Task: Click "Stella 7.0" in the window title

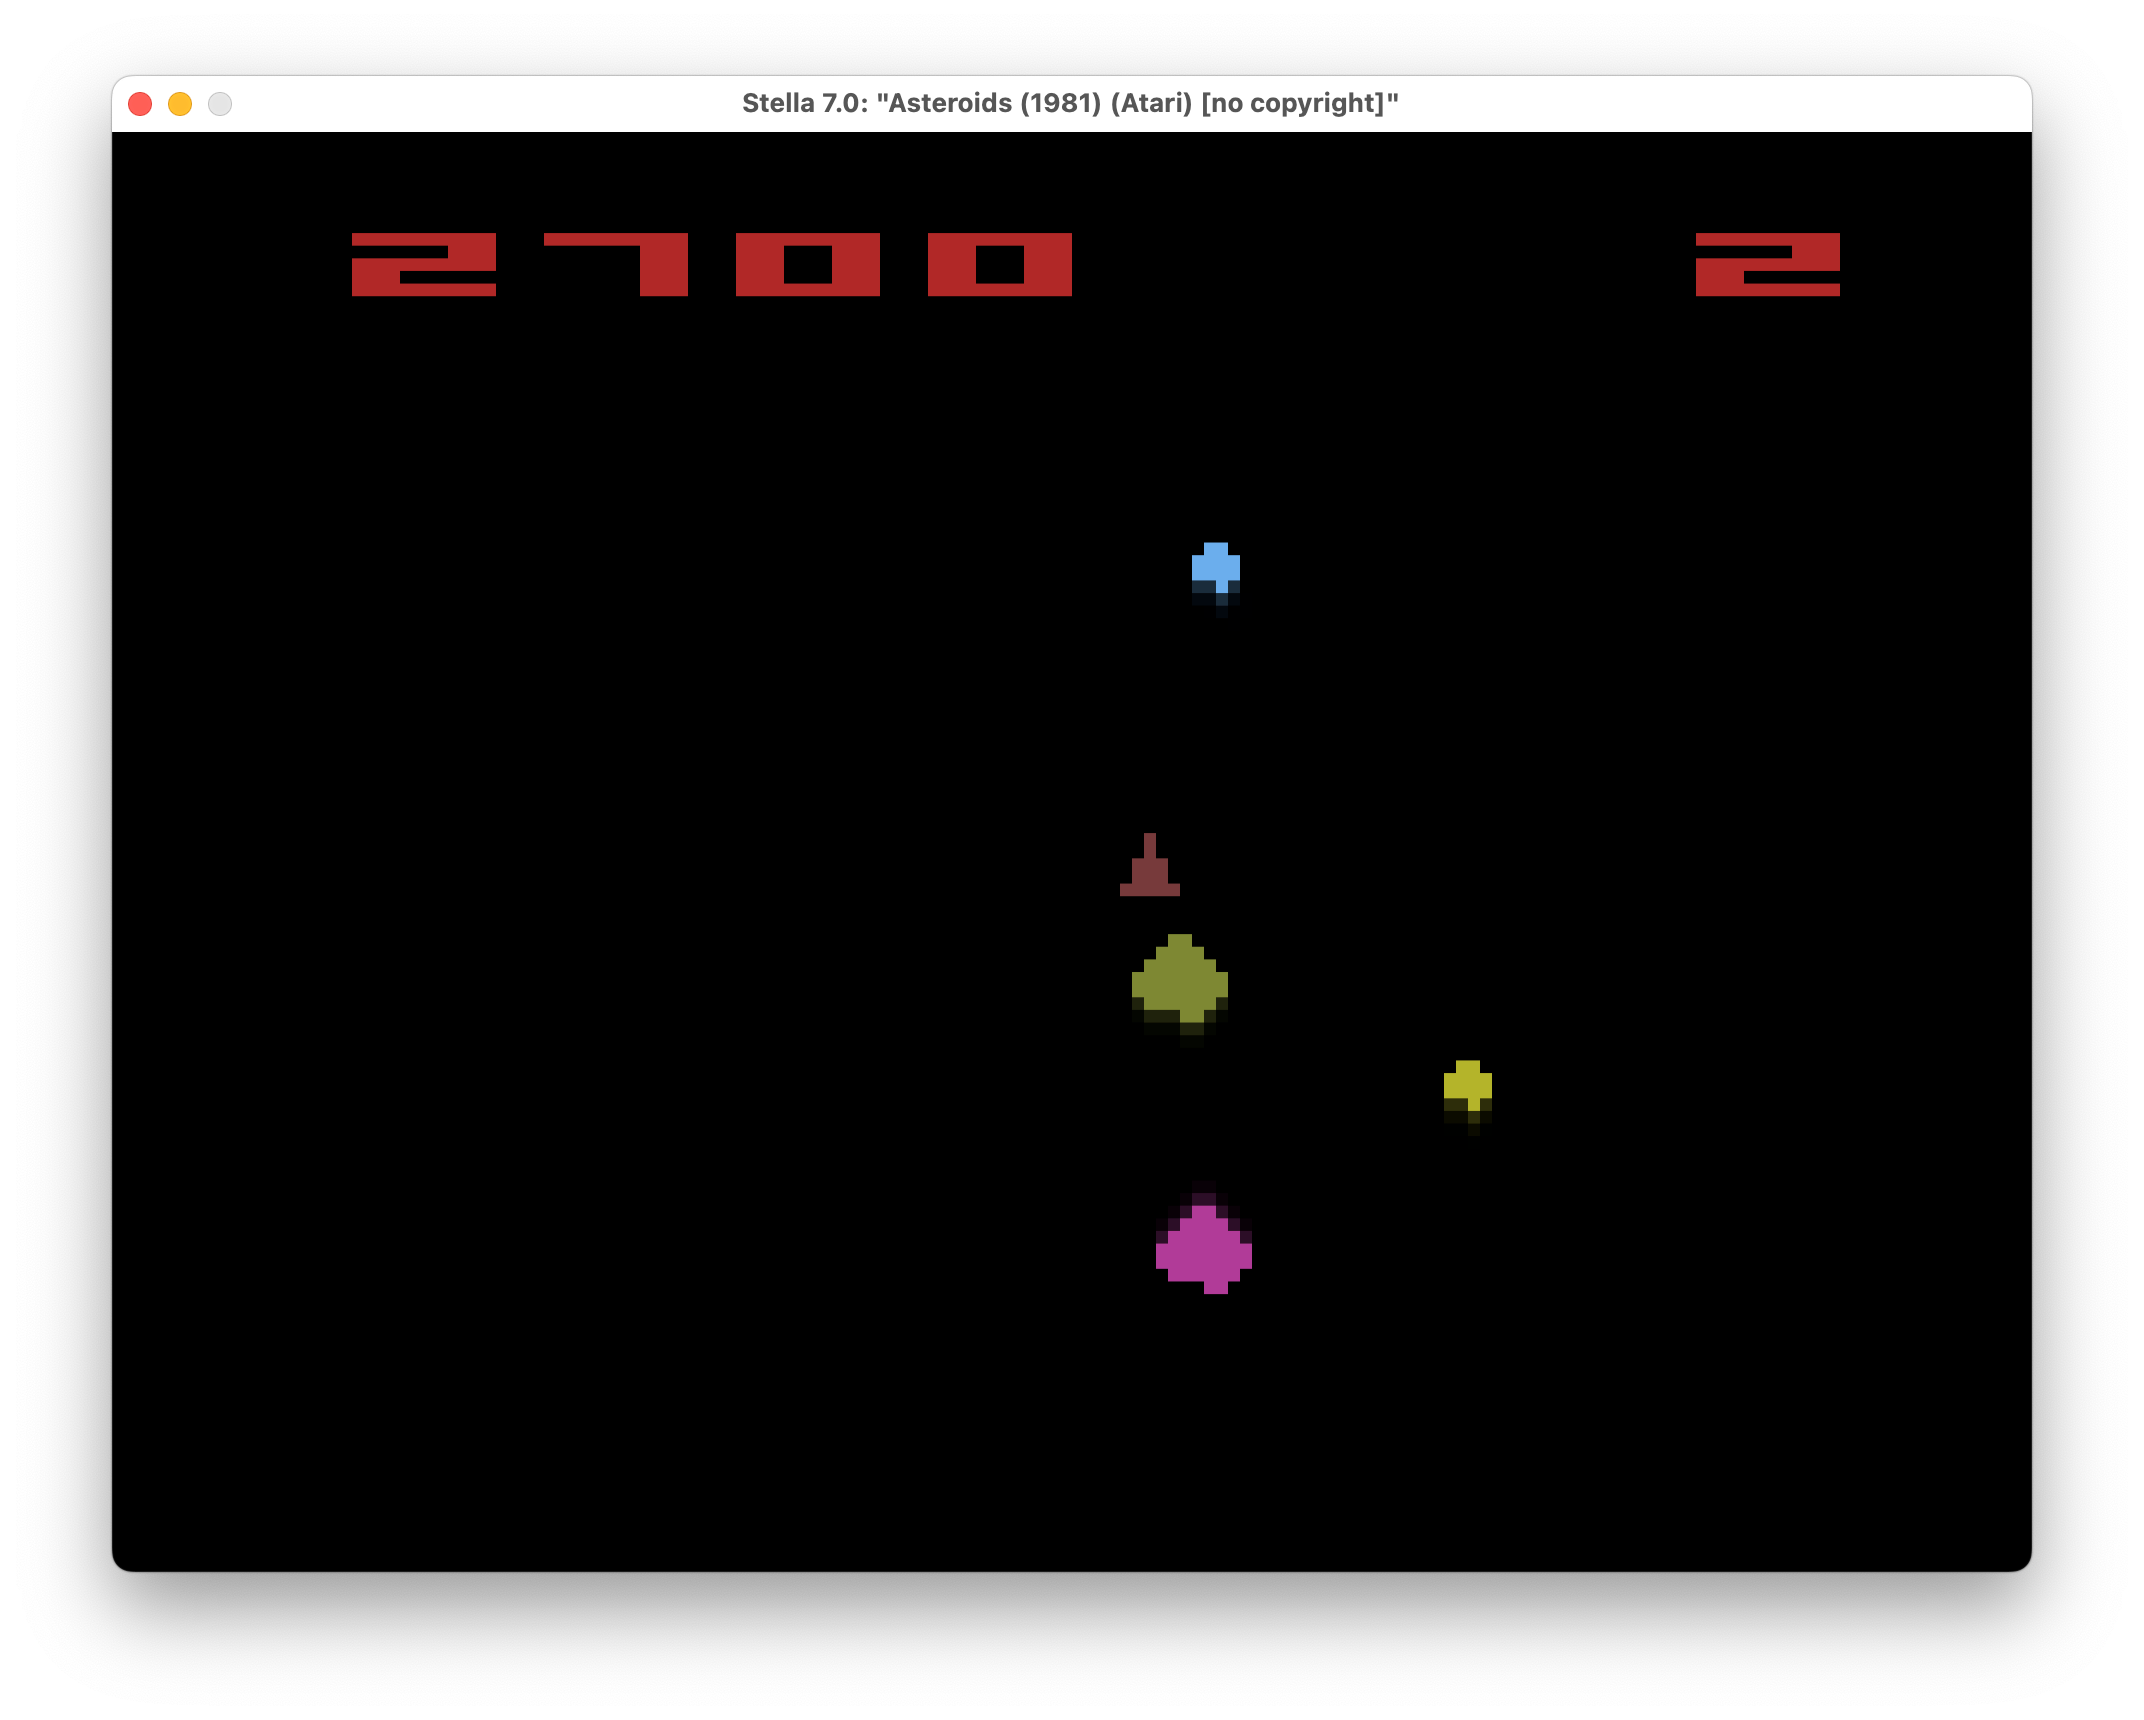Action: coord(803,103)
